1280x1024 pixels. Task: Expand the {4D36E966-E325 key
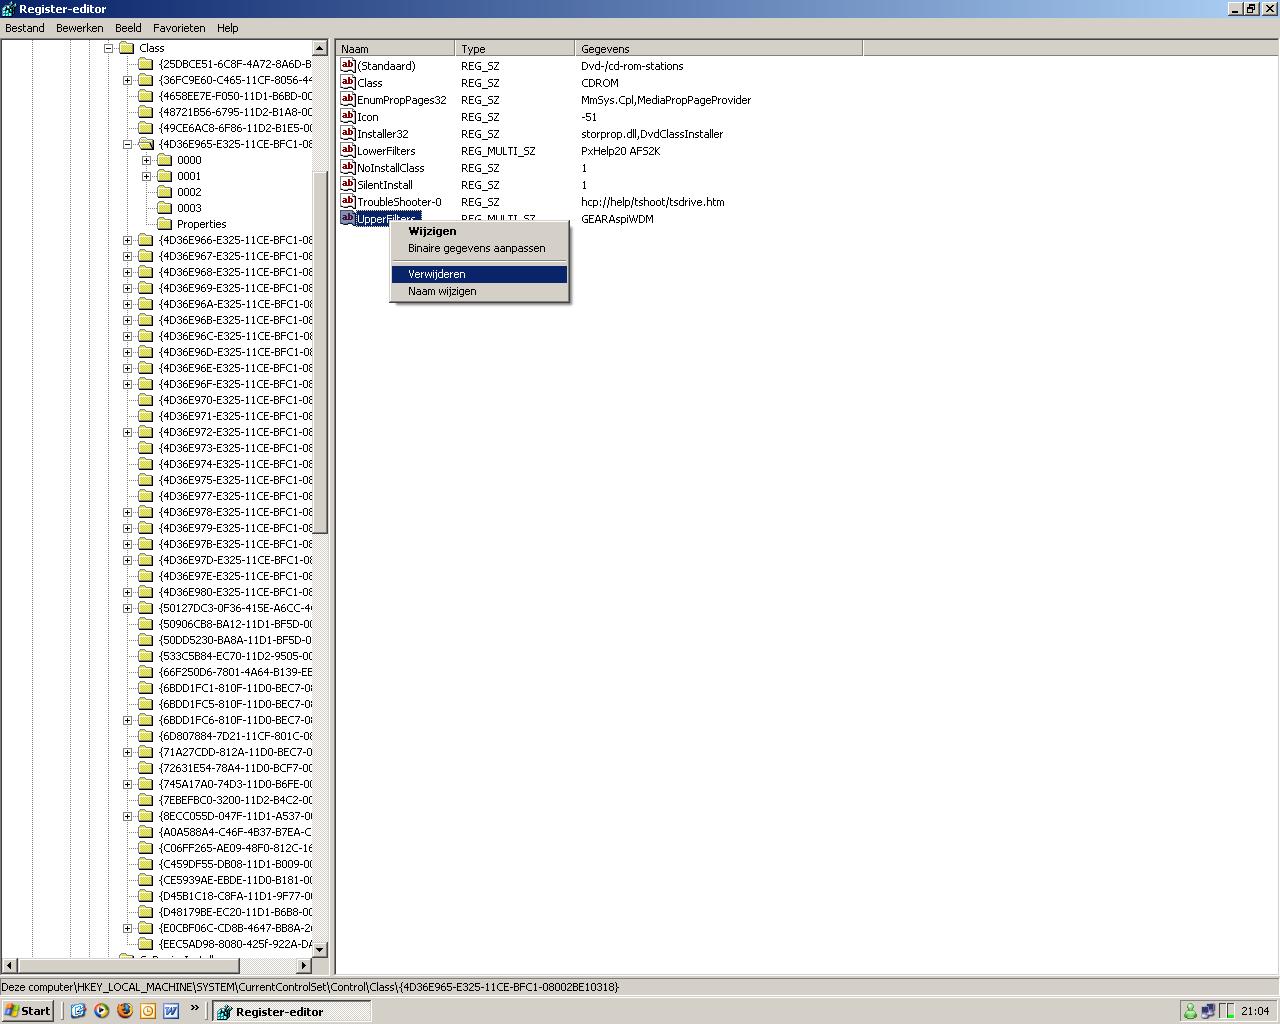click(128, 240)
